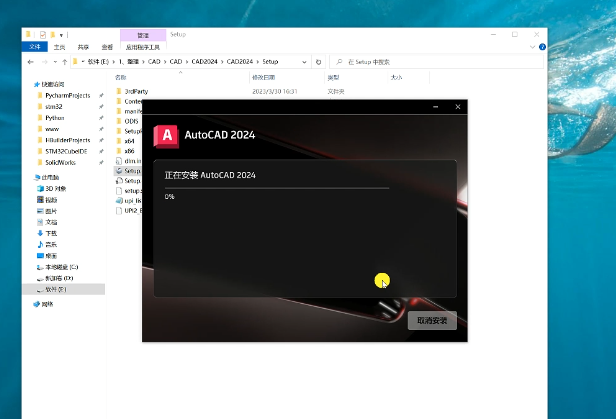Click inside the Setup search box
The image size is (616, 419).
(436, 62)
